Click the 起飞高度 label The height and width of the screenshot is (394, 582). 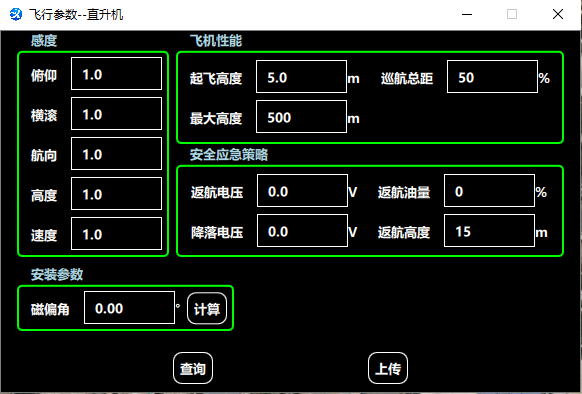216,78
